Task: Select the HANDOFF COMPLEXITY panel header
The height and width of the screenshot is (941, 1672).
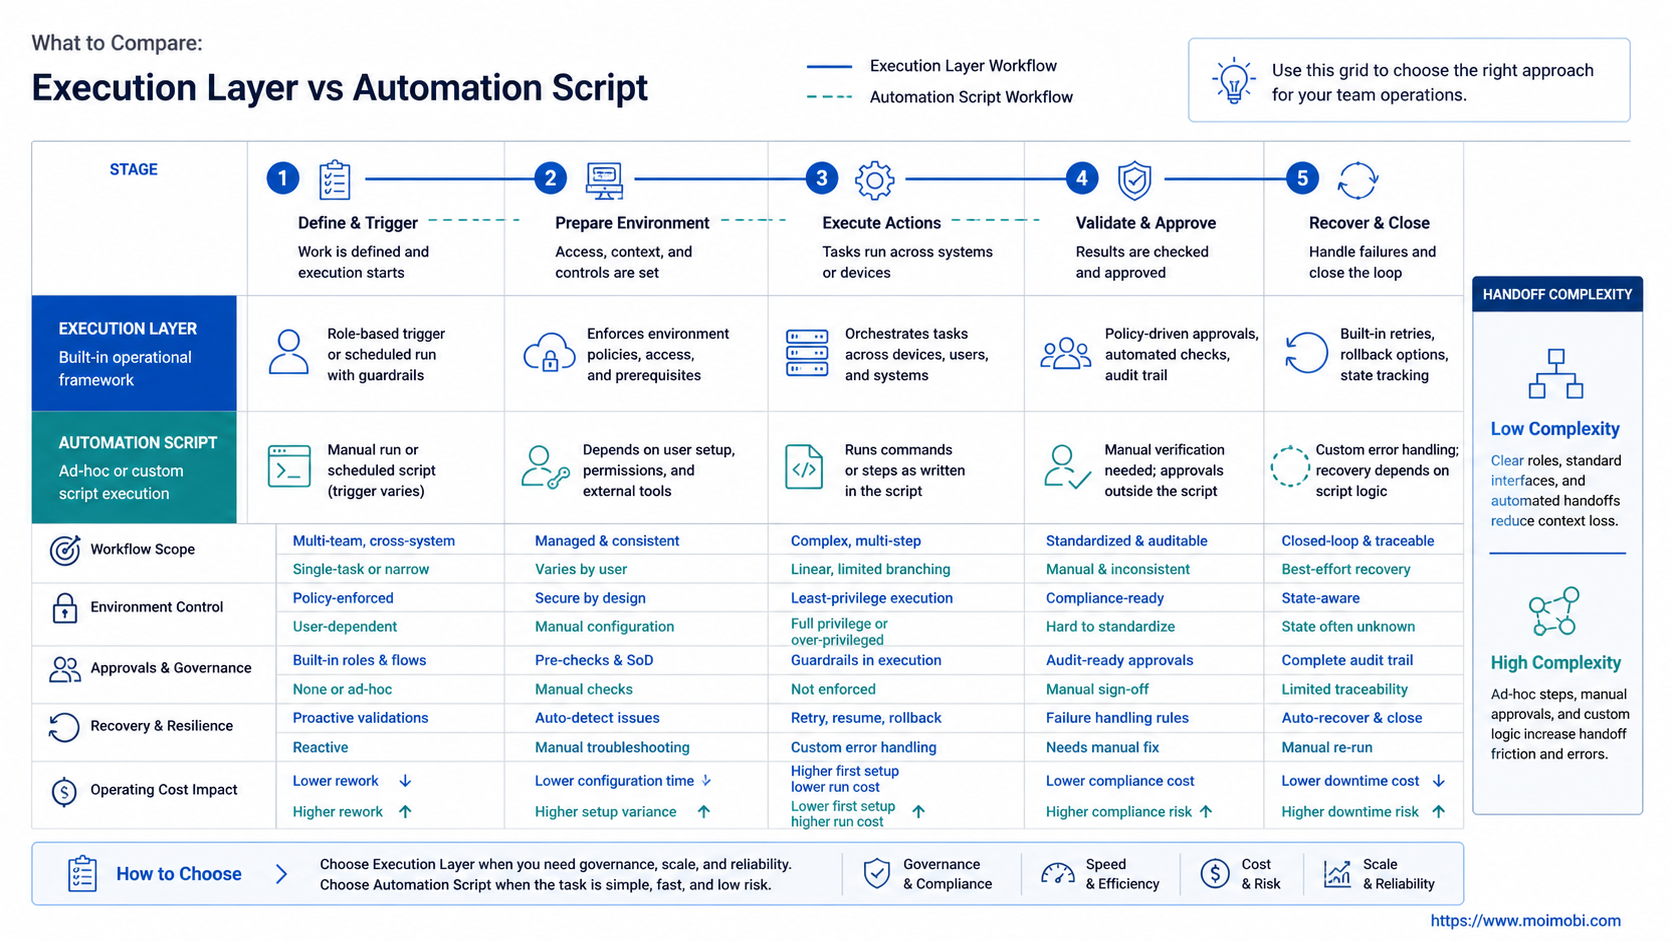Action: point(1557,294)
